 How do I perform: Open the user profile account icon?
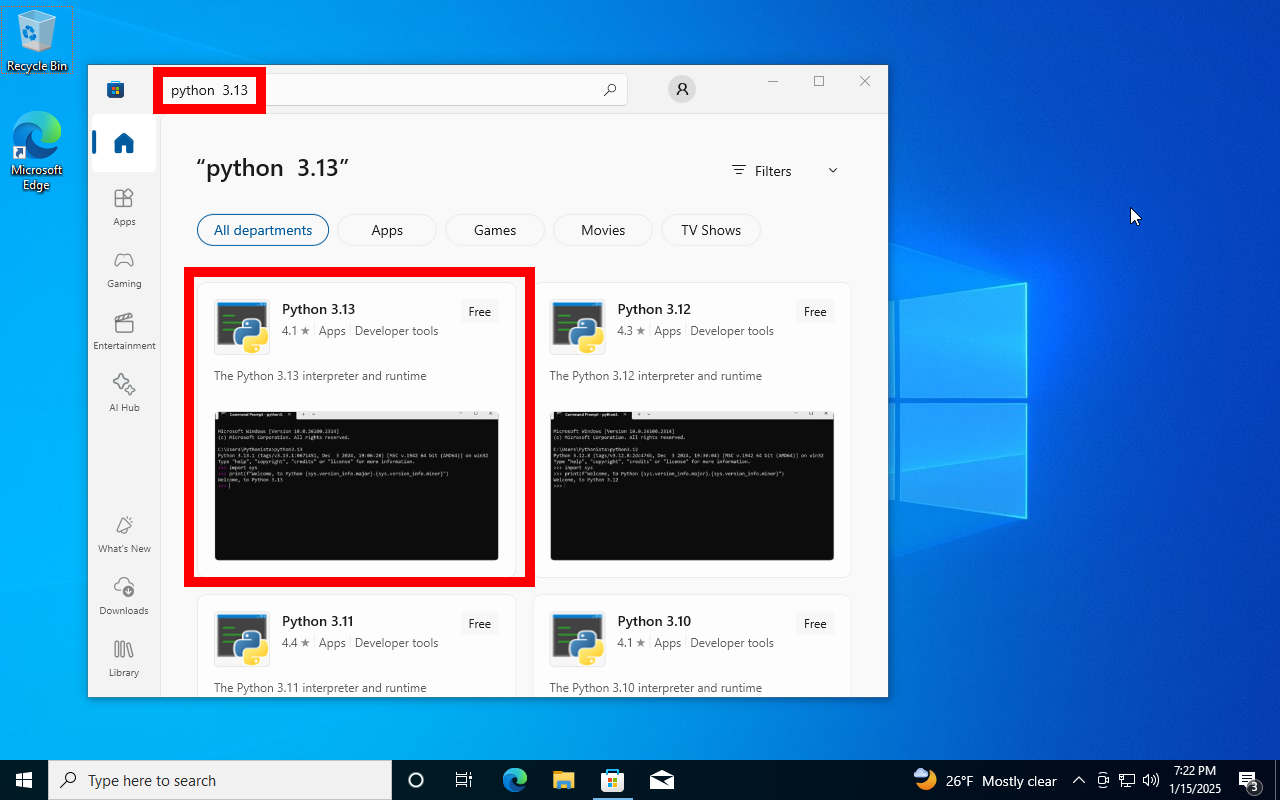pos(682,89)
